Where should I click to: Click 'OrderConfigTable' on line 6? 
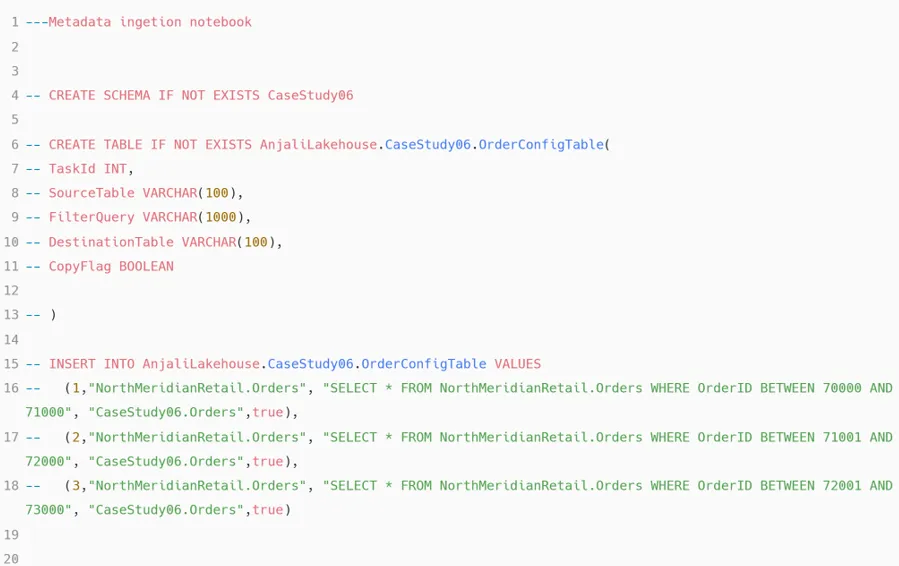tap(541, 145)
